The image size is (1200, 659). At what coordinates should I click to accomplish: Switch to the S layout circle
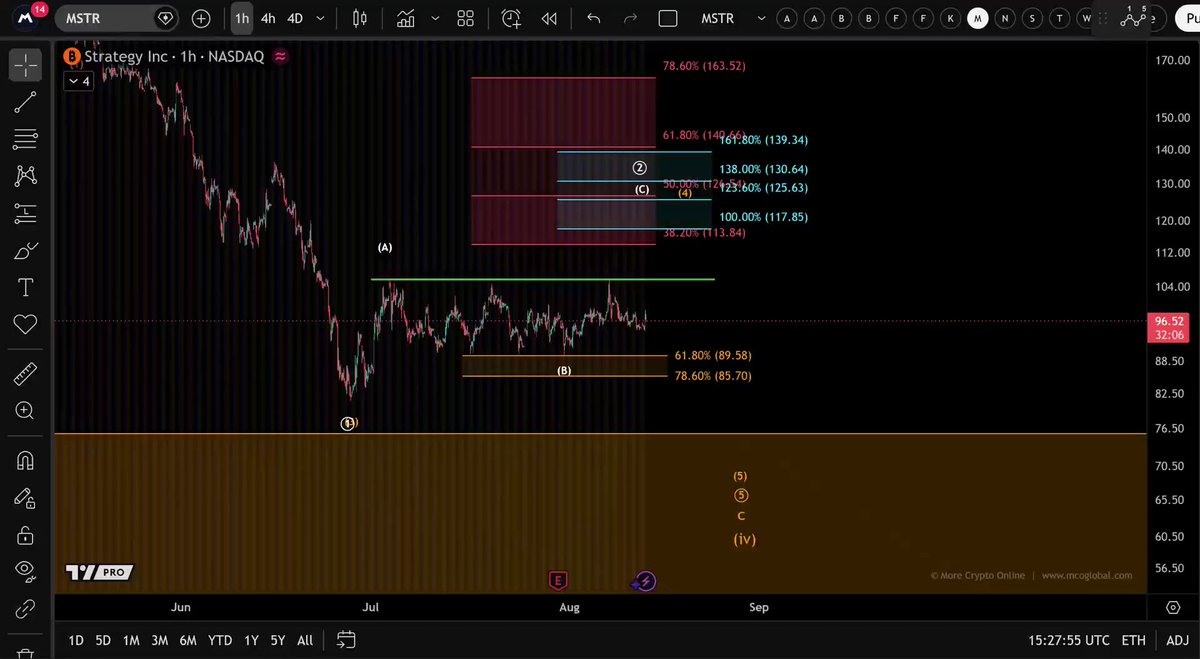(x=1032, y=18)
